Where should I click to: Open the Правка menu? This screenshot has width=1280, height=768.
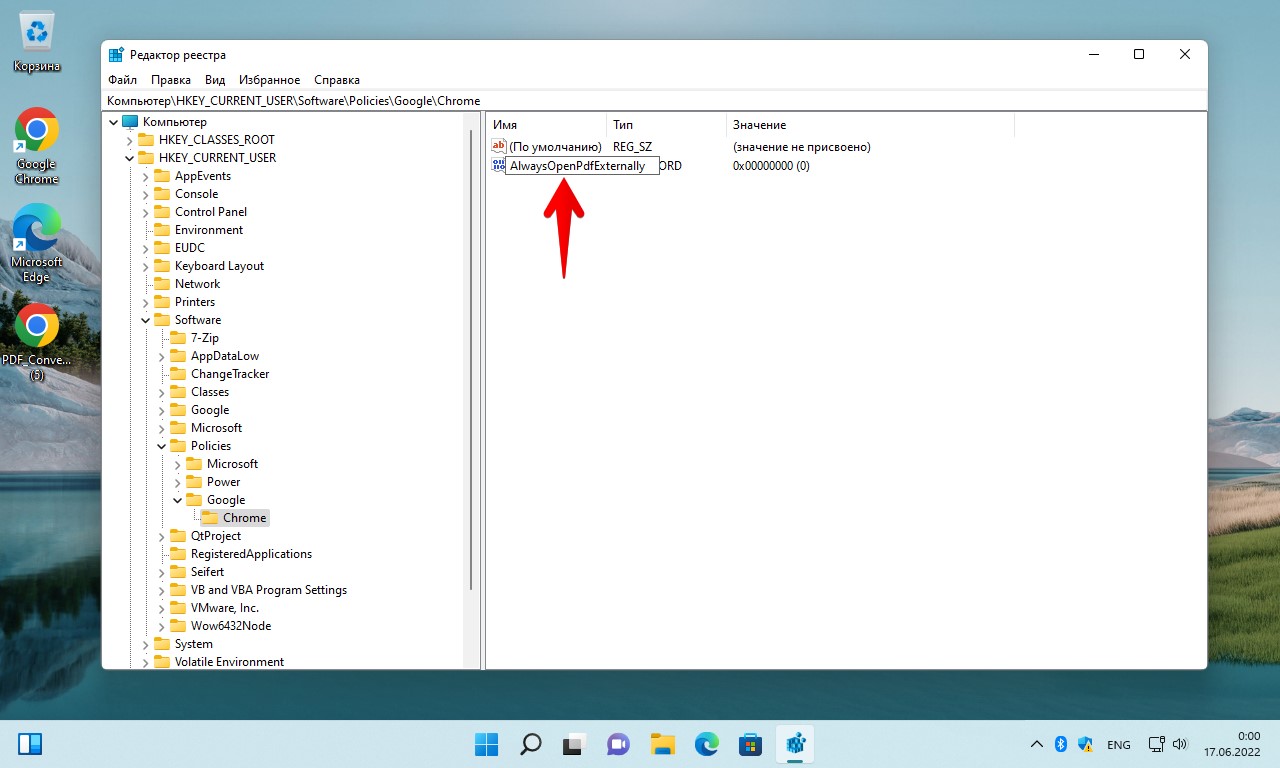pos(171,80)
